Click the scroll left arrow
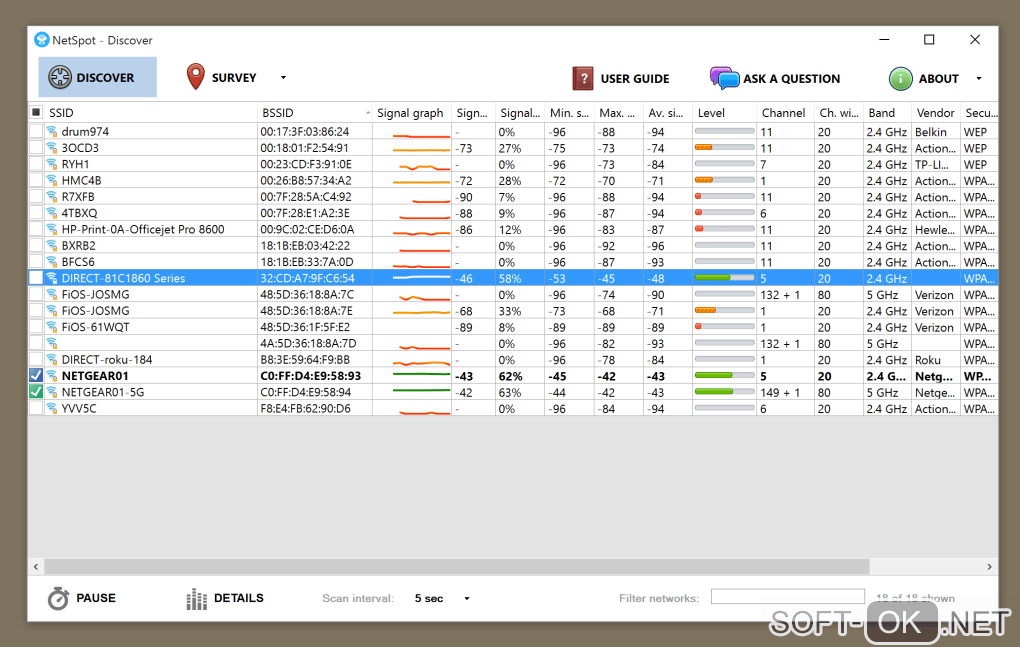 [36, 566]
